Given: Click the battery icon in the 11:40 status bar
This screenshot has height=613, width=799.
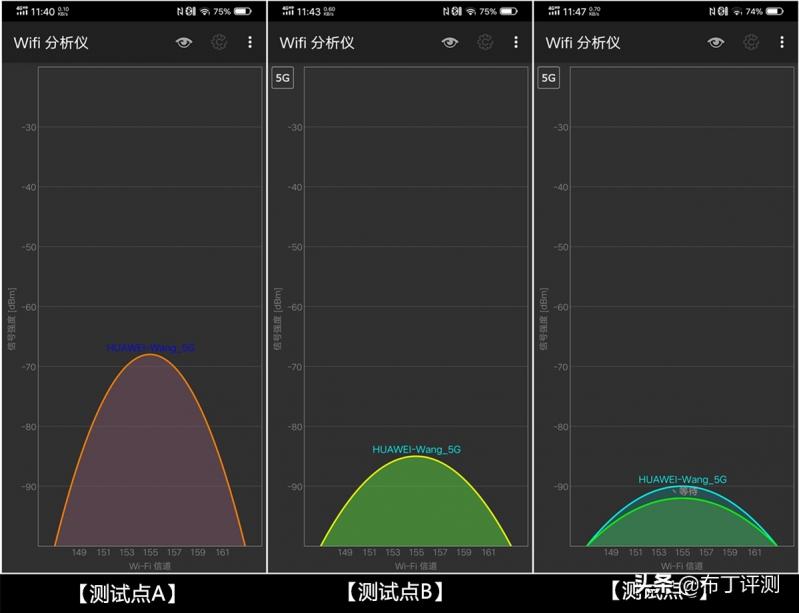Looking at the screenshot, I should coord(243,11).
